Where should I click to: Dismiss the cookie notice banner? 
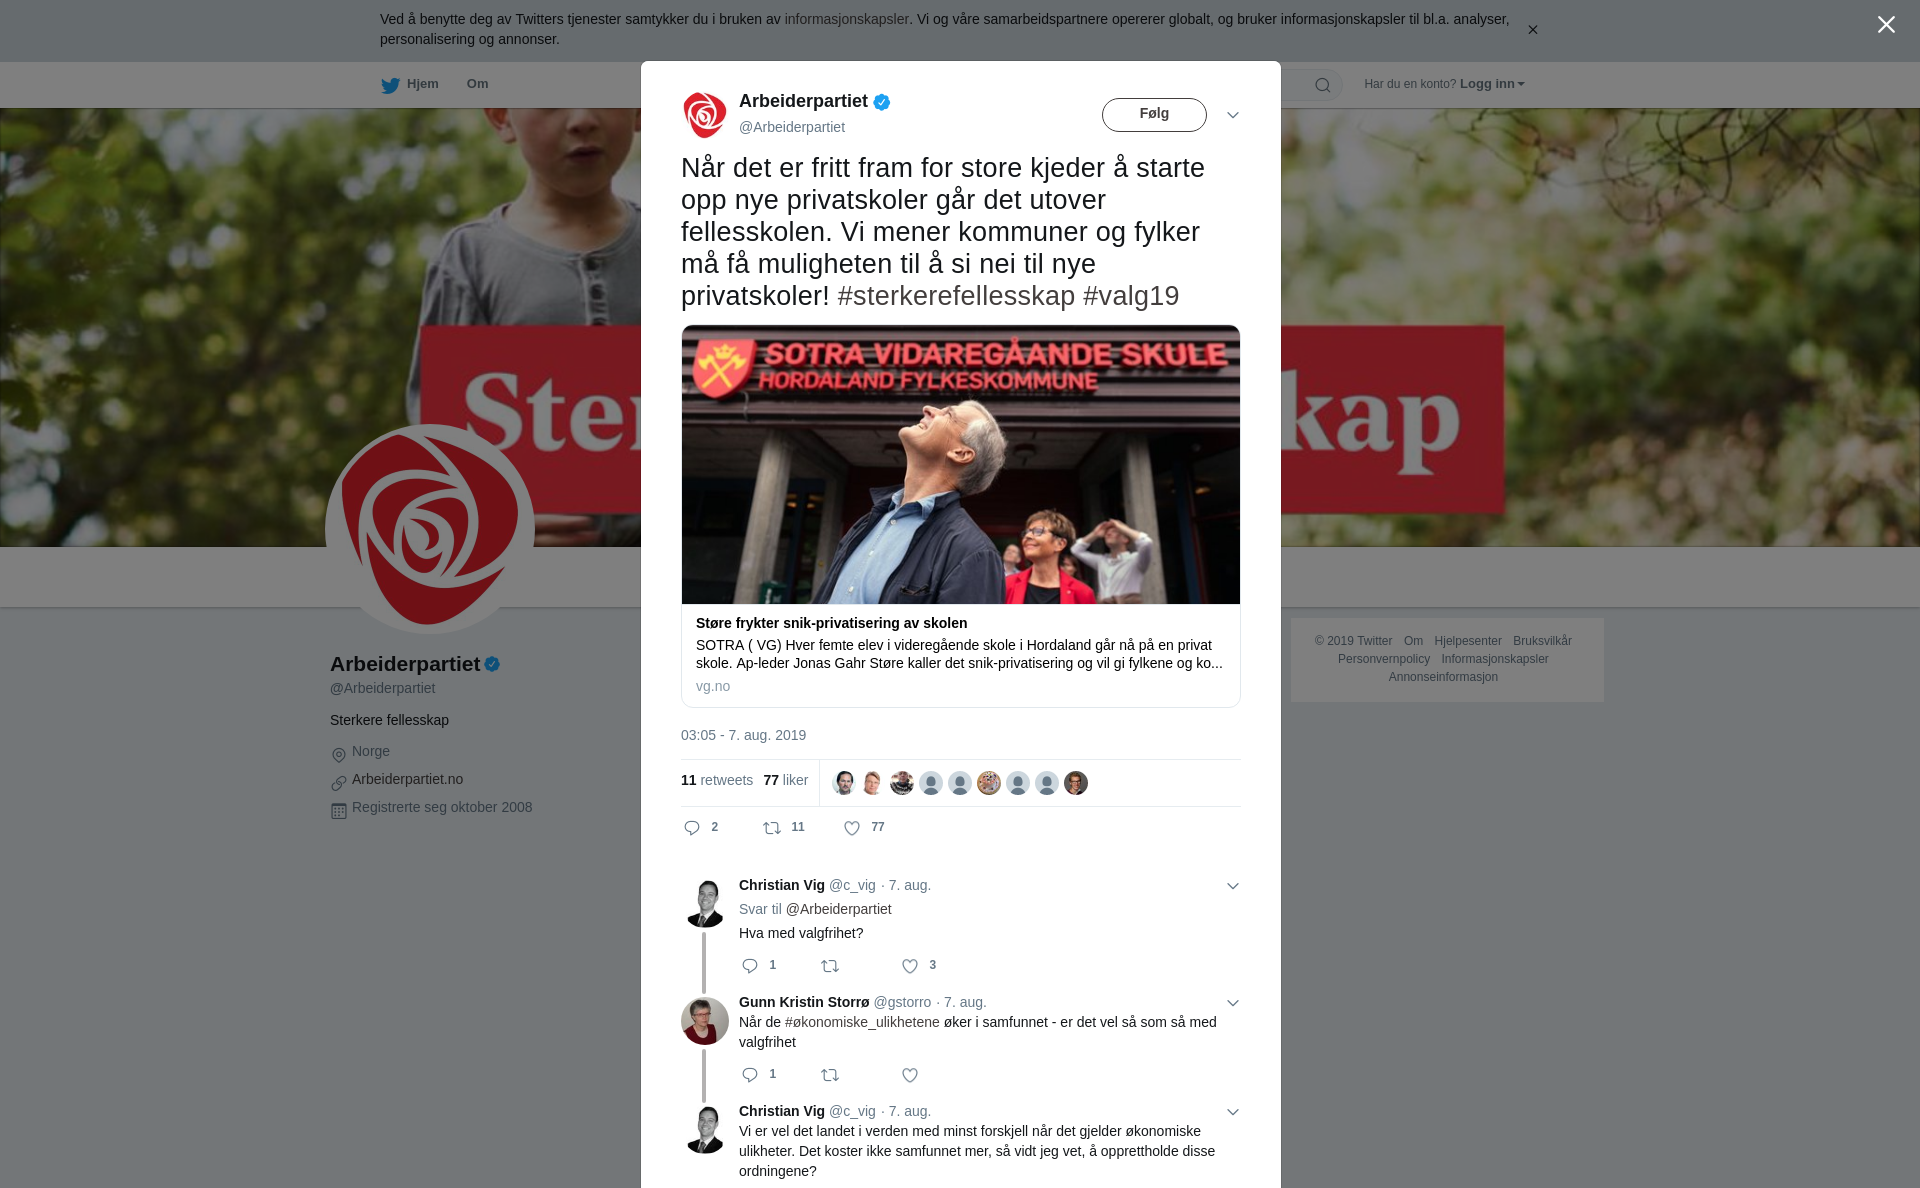coord(1532,30)
